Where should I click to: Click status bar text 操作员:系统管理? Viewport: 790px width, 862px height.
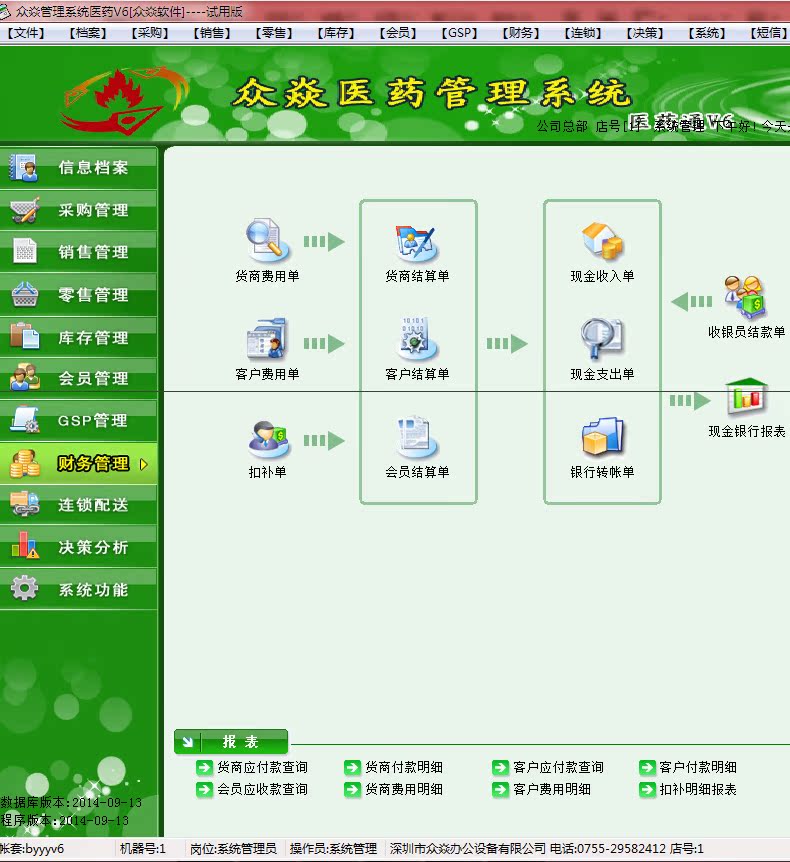coord(333,849)
